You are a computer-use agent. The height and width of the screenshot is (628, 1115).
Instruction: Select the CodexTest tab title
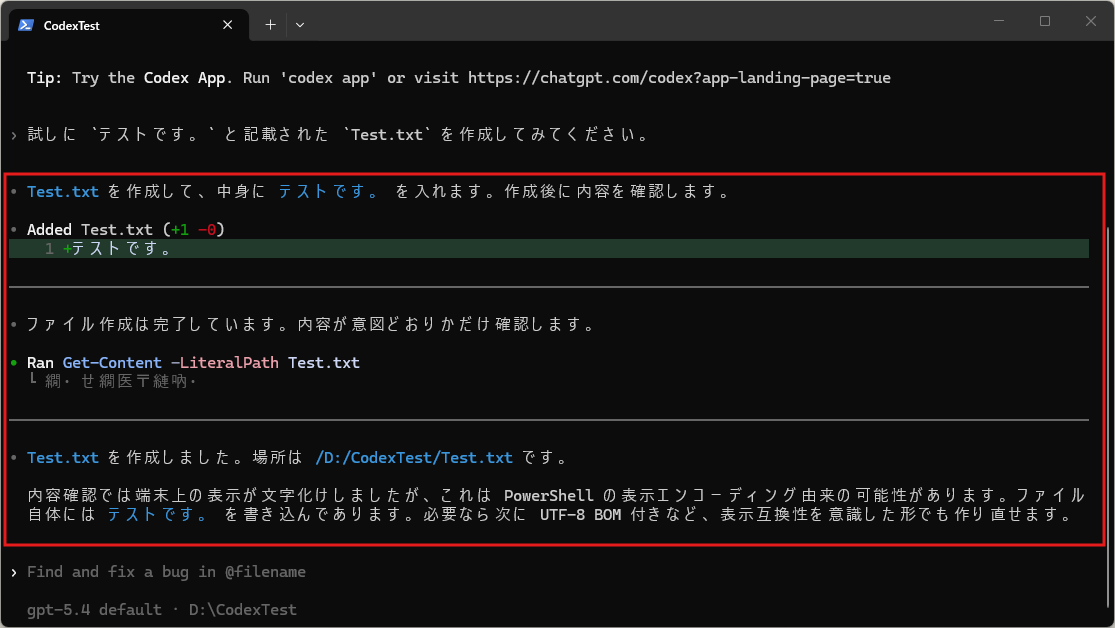pyautogui.click(x=72, y=26)
